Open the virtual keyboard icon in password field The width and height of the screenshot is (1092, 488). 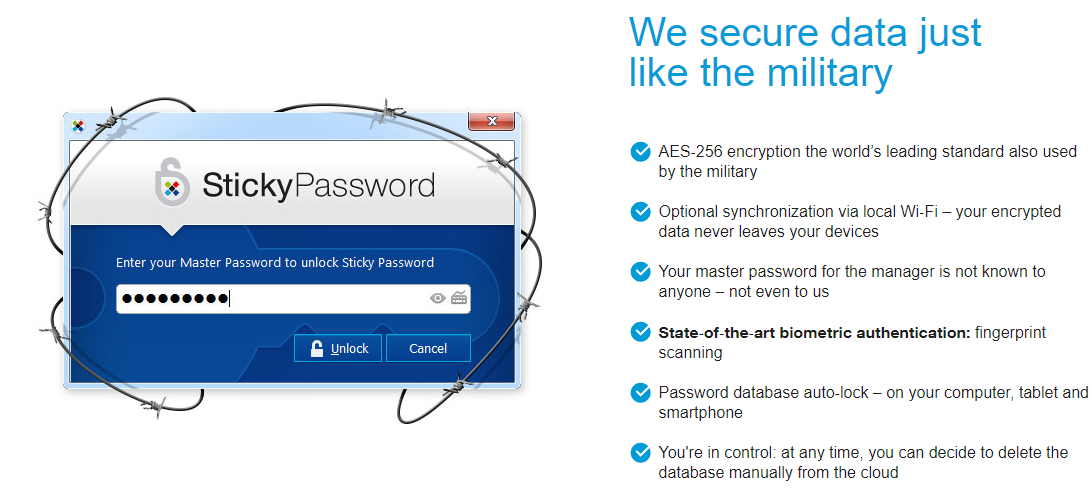coord(459,299)
